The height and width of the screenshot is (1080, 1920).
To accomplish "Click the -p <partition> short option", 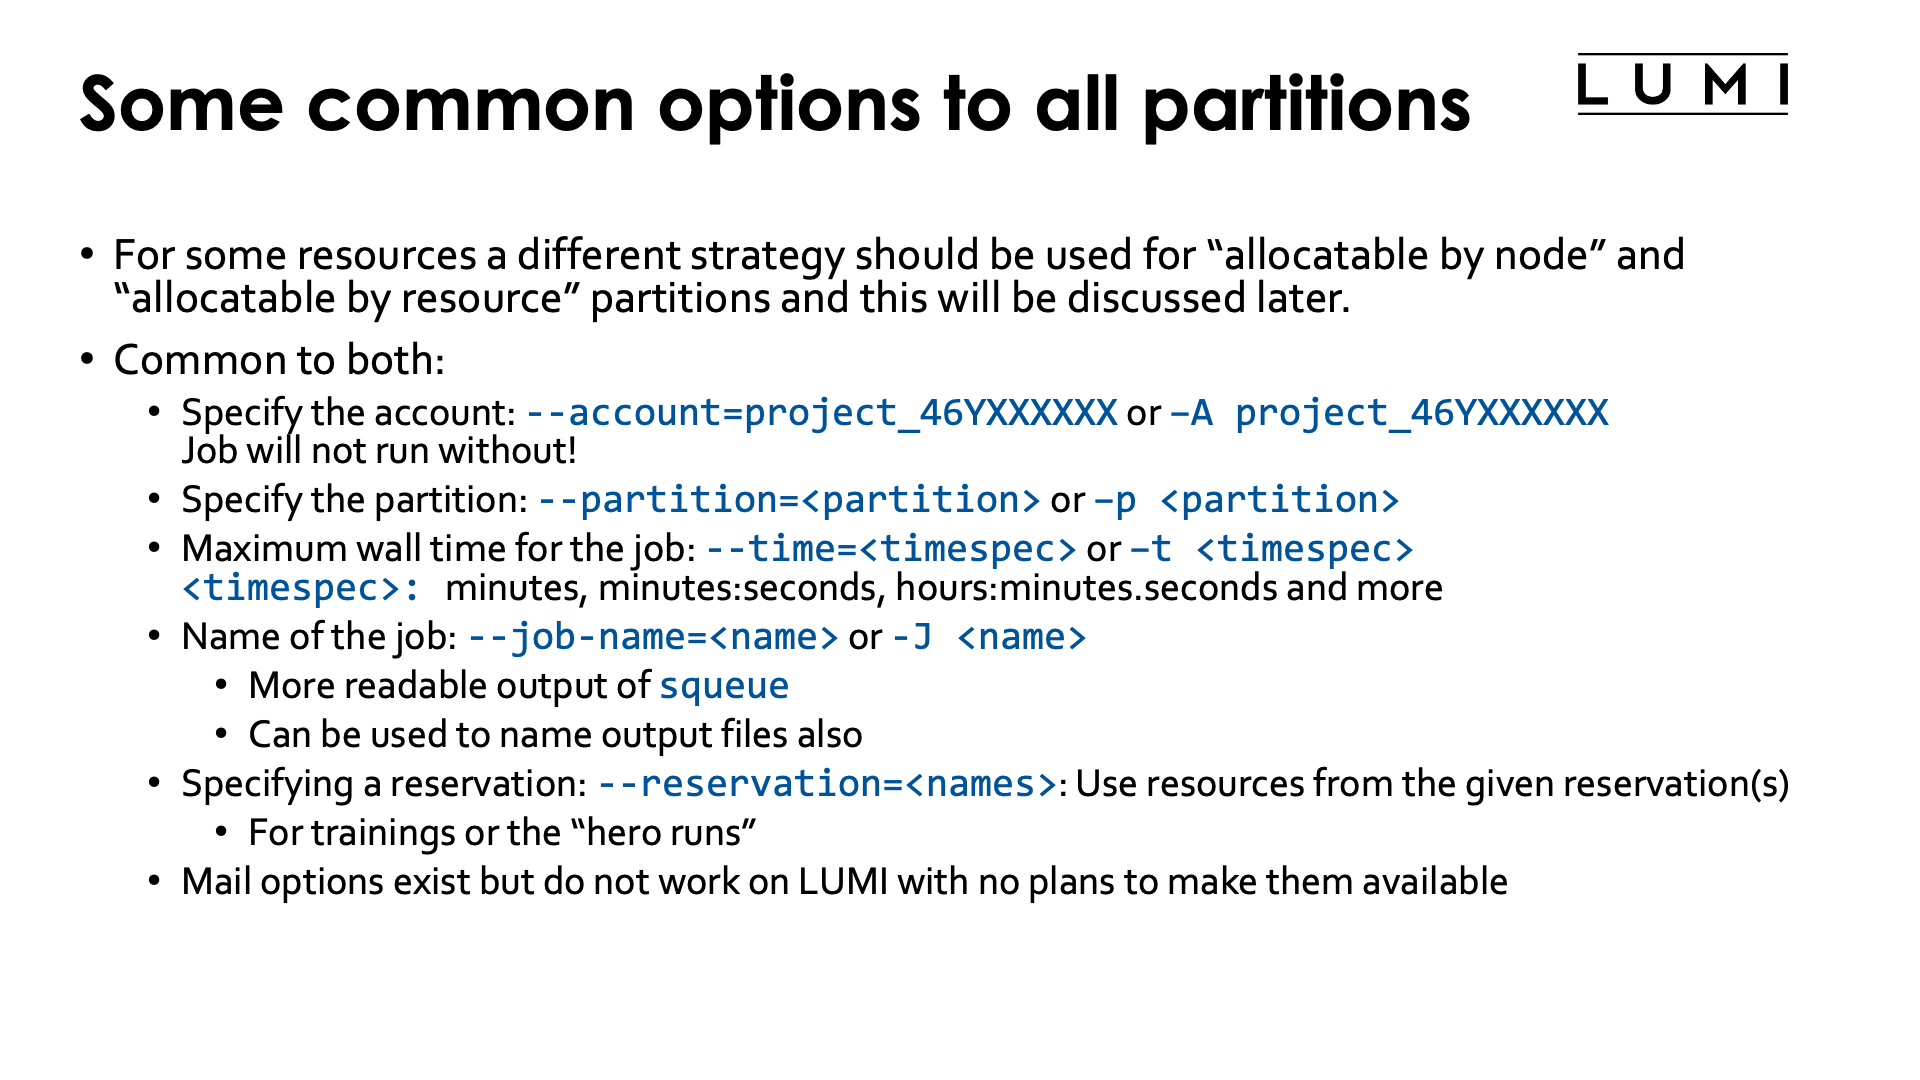I will coord(1246,500).
